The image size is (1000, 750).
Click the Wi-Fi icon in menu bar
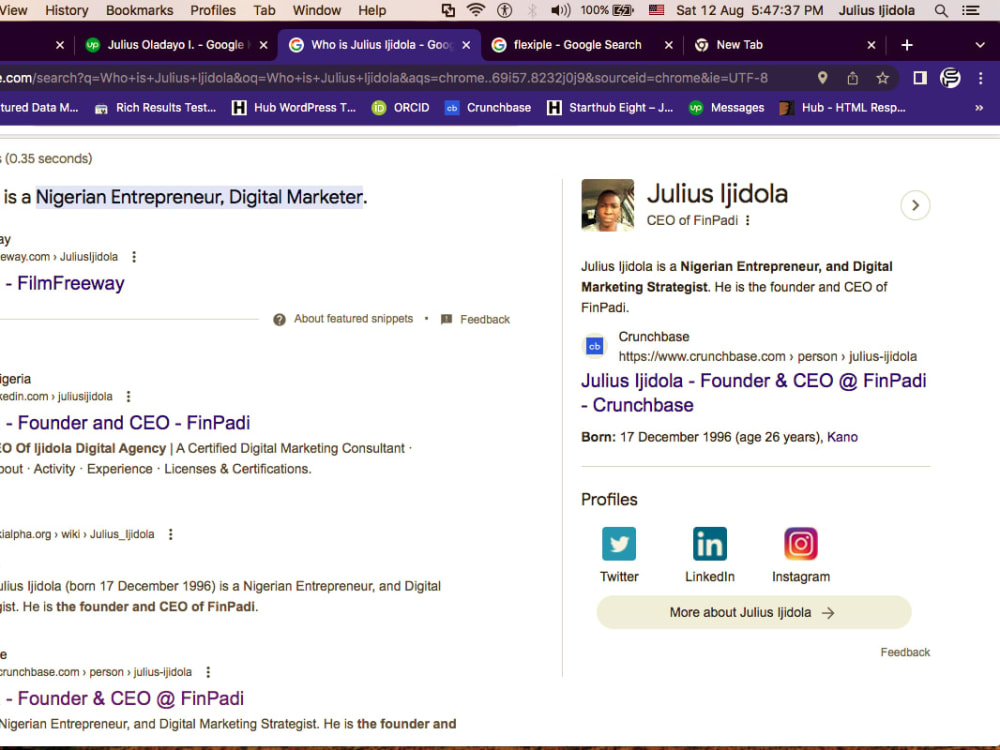[476, 10]
